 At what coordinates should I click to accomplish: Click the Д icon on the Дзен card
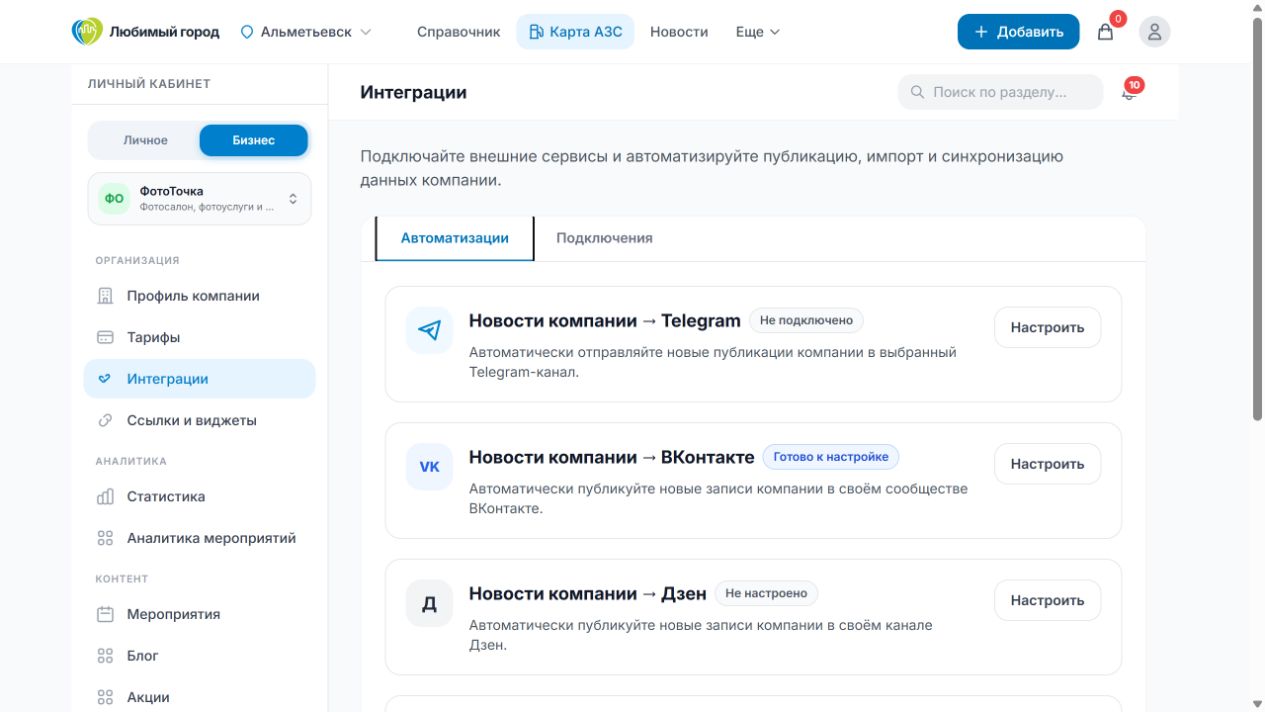pyautogui.click(x=429, y=604)
